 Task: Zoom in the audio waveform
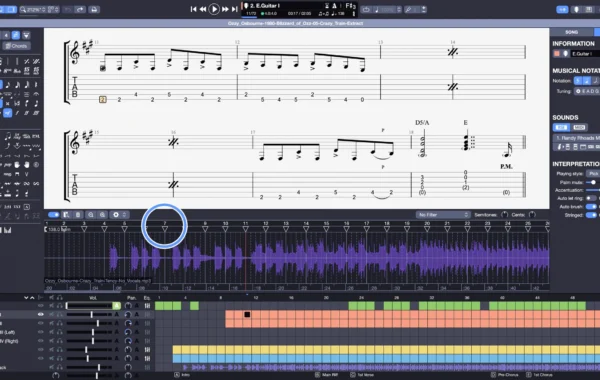(x=103, y=215)
